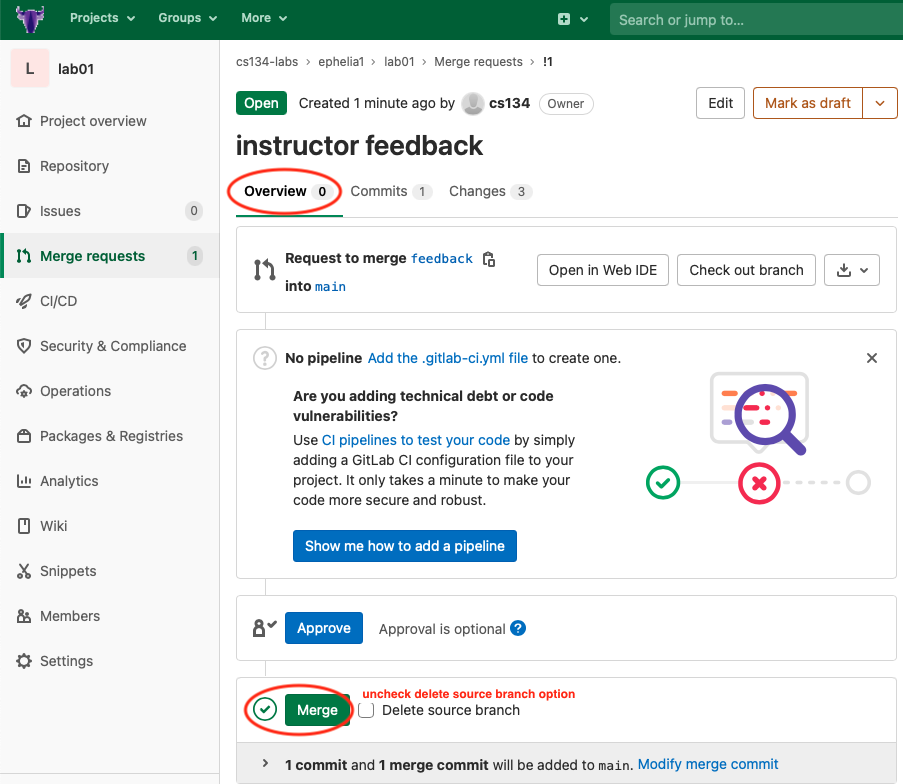This screenshot has height=784, width=903.
Task: Click the Wiki book icon
Action: 24,526
